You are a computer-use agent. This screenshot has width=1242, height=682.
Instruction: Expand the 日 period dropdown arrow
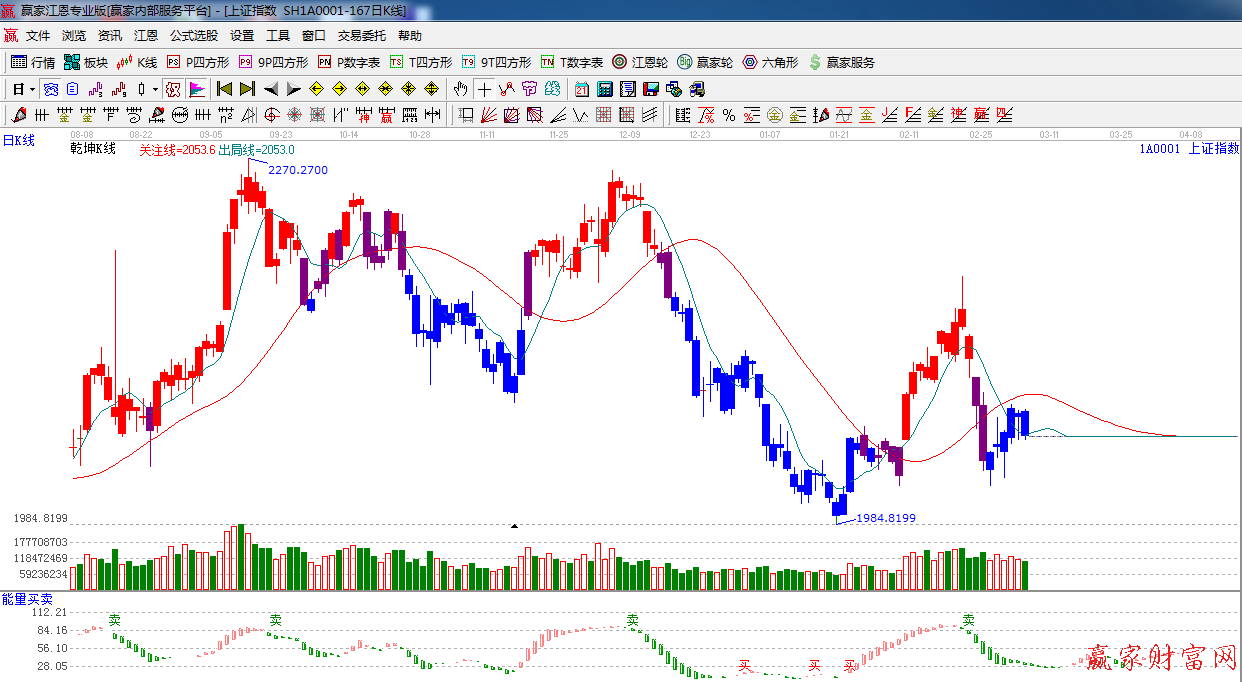pos(32,89)
